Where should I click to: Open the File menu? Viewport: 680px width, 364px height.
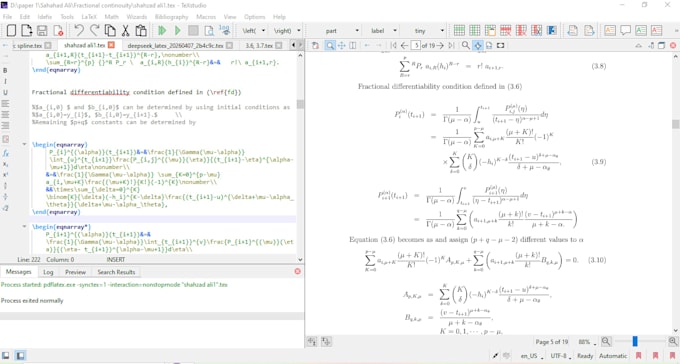pos(7,17)
